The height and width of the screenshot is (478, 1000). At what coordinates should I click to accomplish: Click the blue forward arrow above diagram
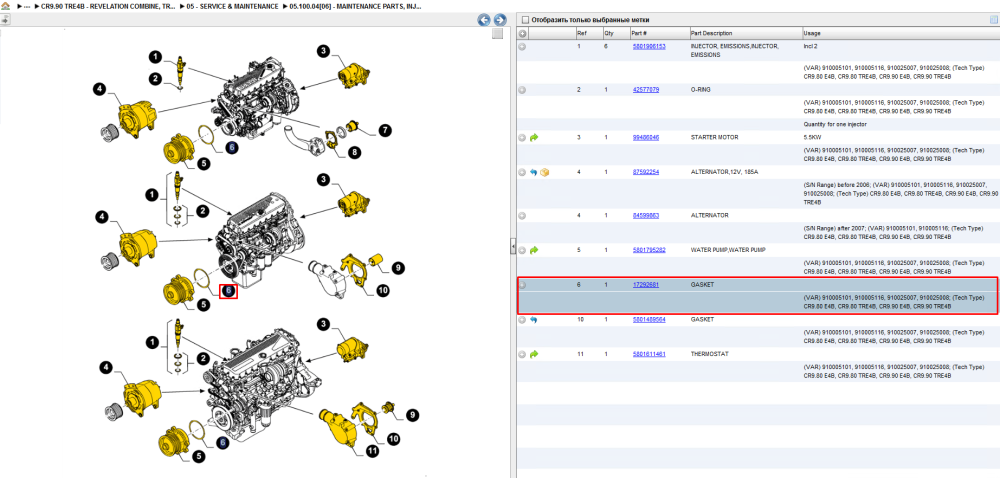(500, 20)
